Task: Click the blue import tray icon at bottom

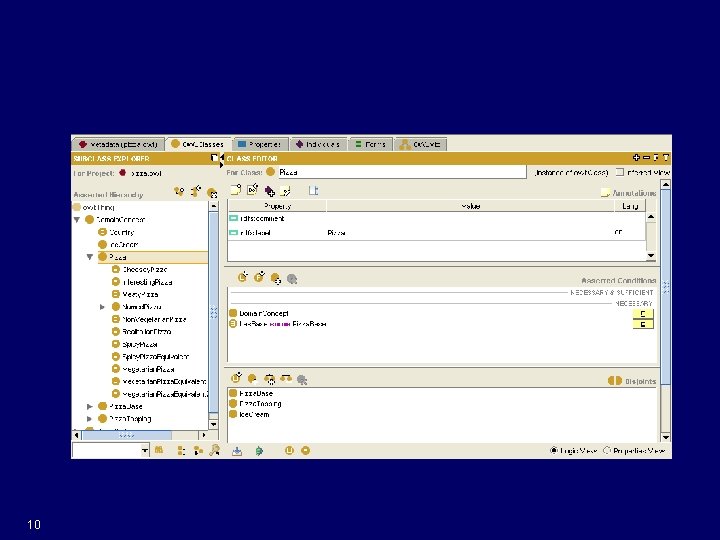Action: click(x=237, y=451)
